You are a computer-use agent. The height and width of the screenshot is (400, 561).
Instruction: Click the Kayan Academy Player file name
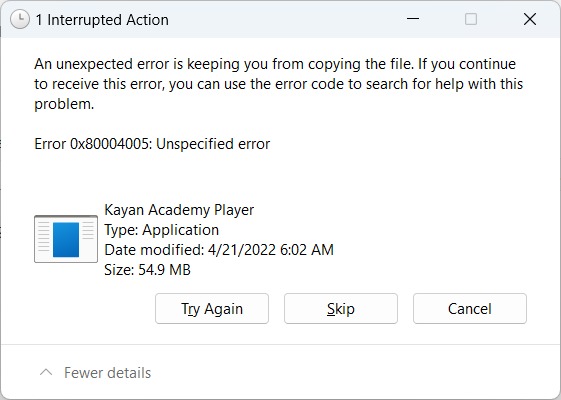click(x=179, y=210)
